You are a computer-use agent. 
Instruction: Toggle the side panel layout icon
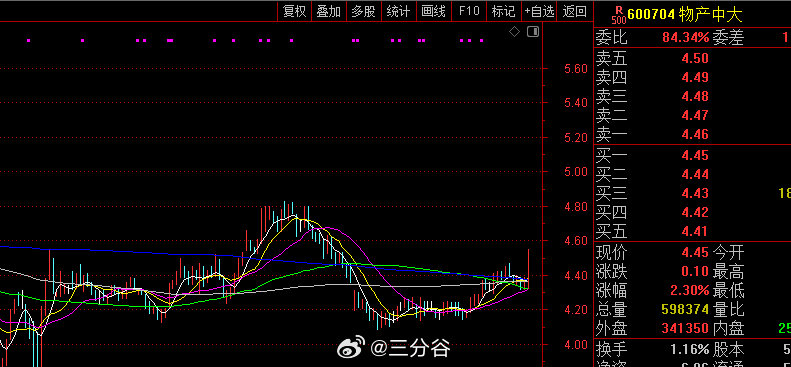tap(533, 32)
